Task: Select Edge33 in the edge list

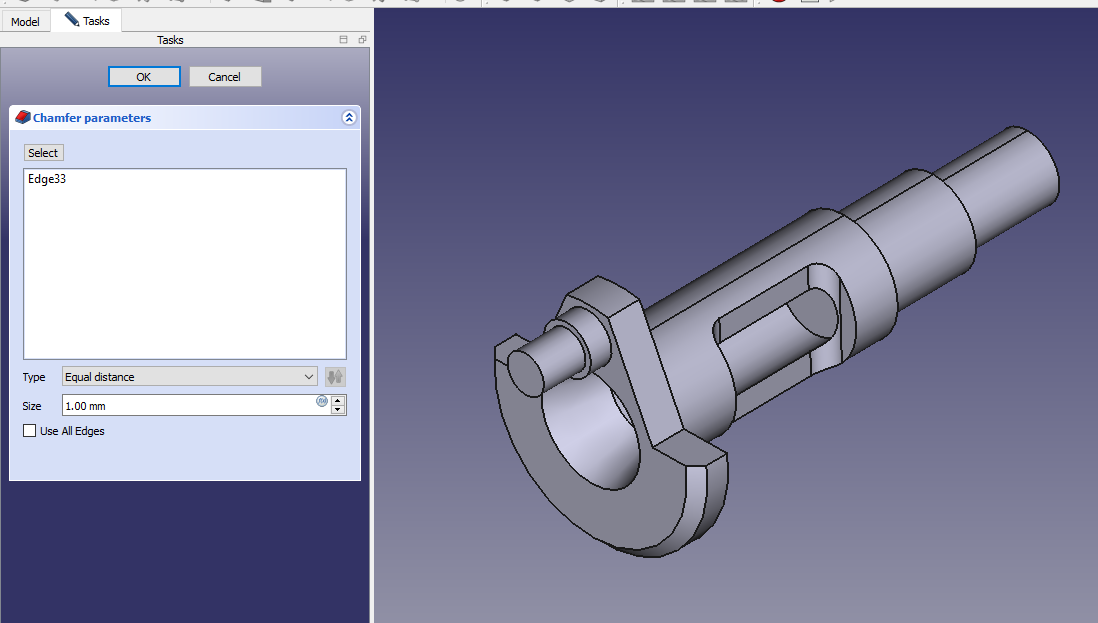Action: (x=47, y=180)
